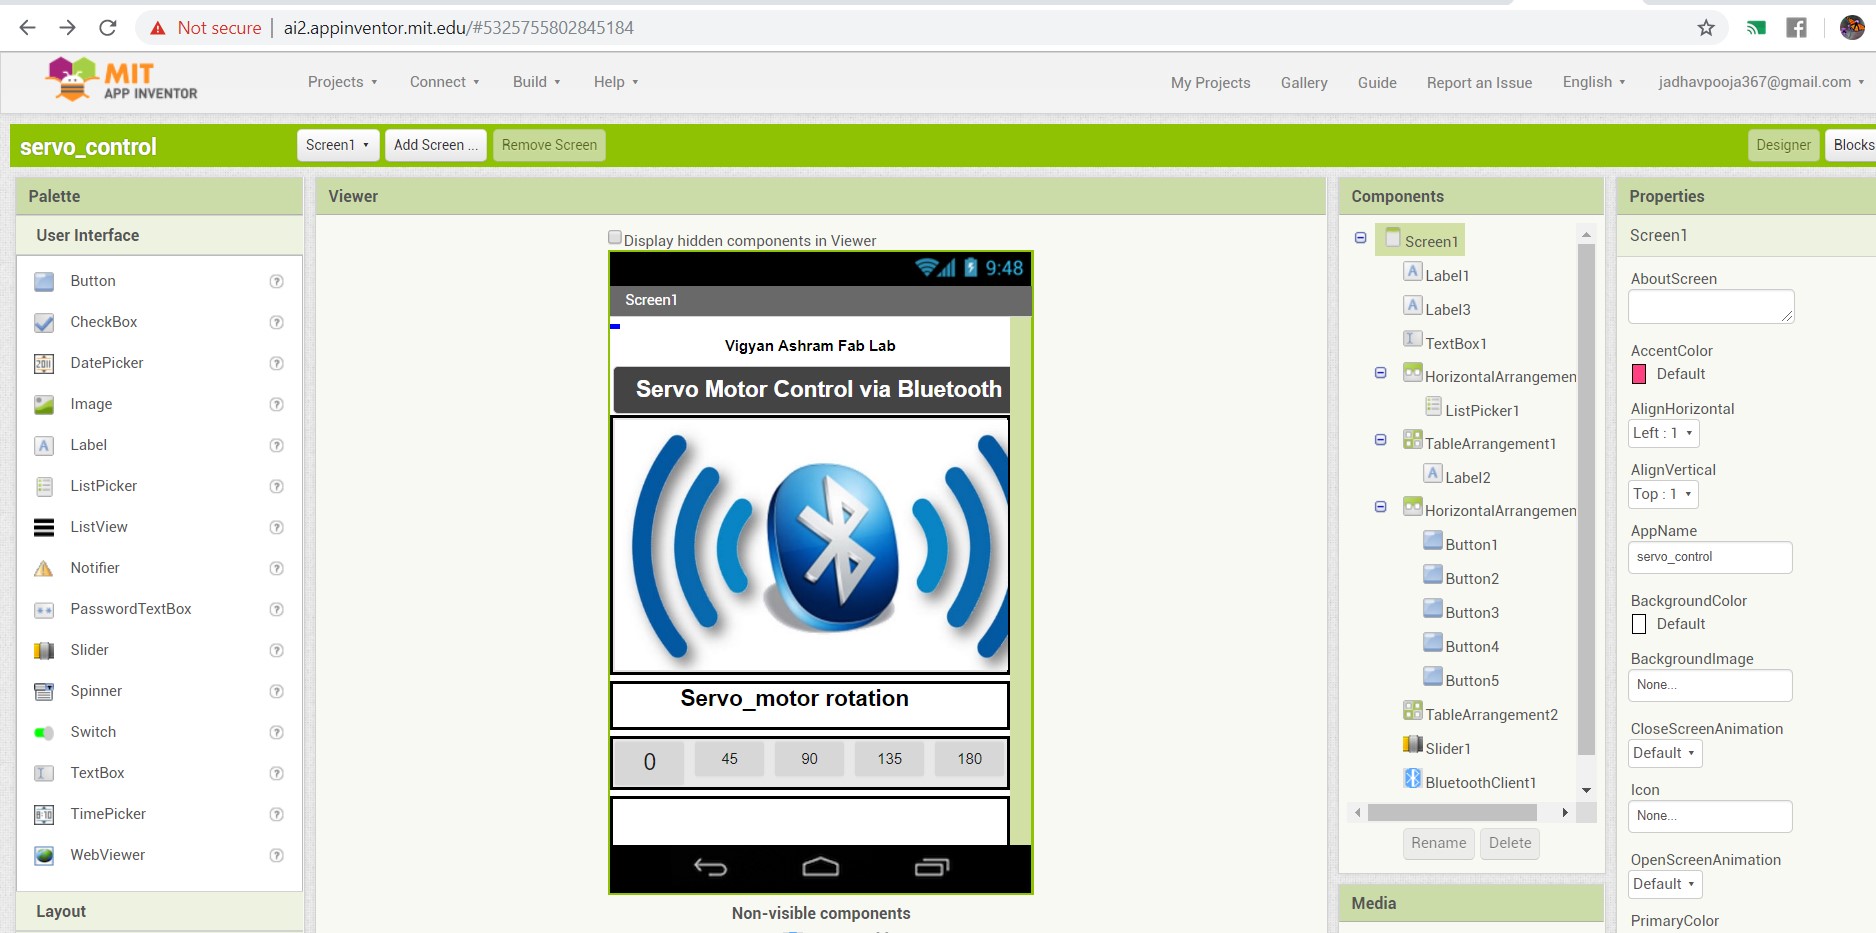1876x933 pixels.
Task: Click the 180 button in viewer
Action: point(969,759)
